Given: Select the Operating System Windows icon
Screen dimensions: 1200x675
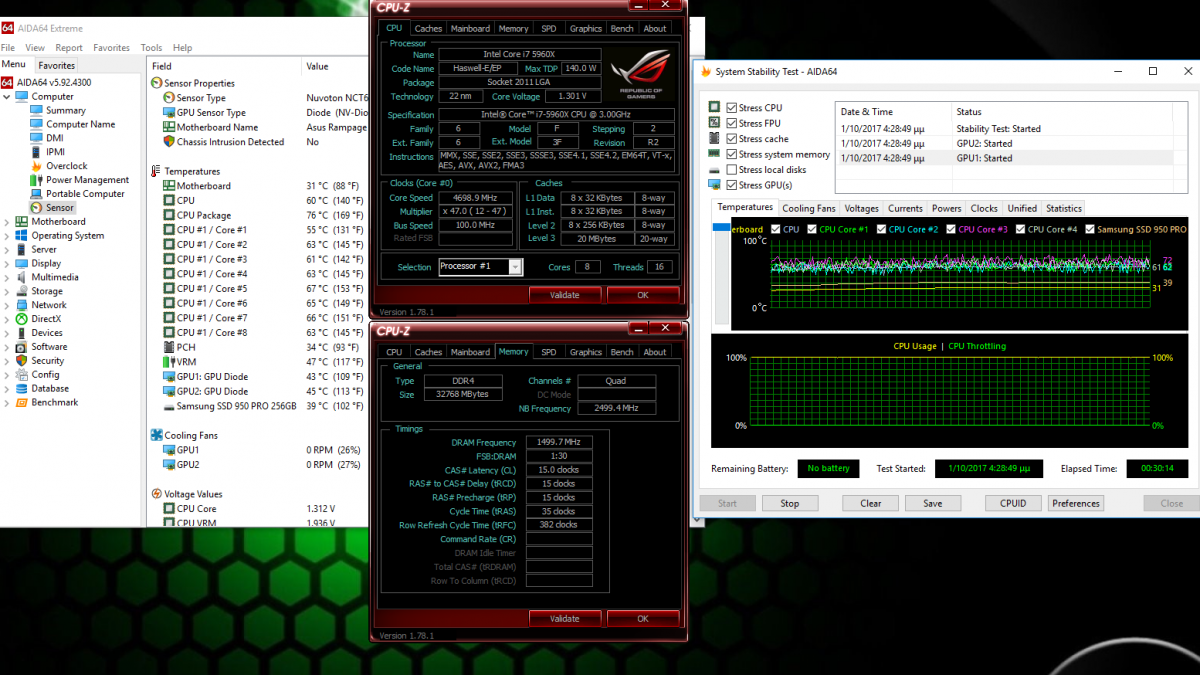Looking at the screenshot, I should click(x=21, y=236).
